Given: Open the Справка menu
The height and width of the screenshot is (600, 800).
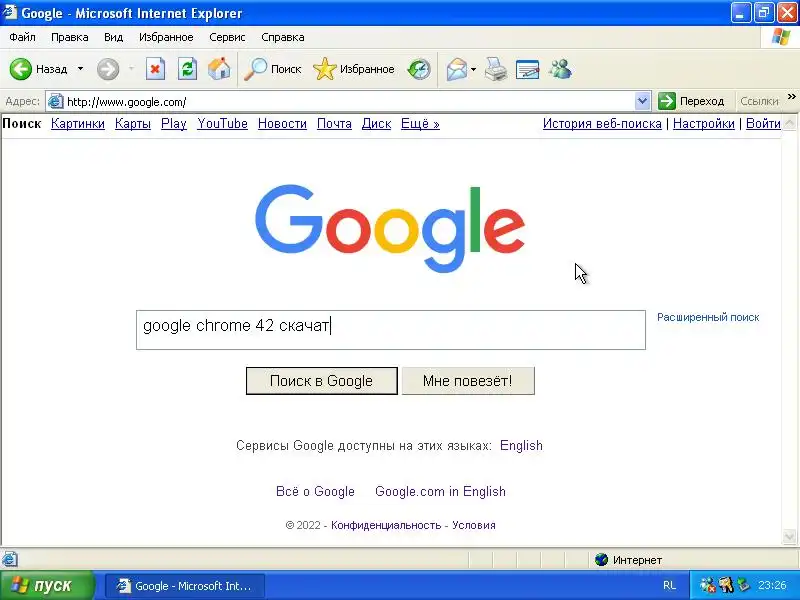Looking at the screenshot, I should click(283, 37).
